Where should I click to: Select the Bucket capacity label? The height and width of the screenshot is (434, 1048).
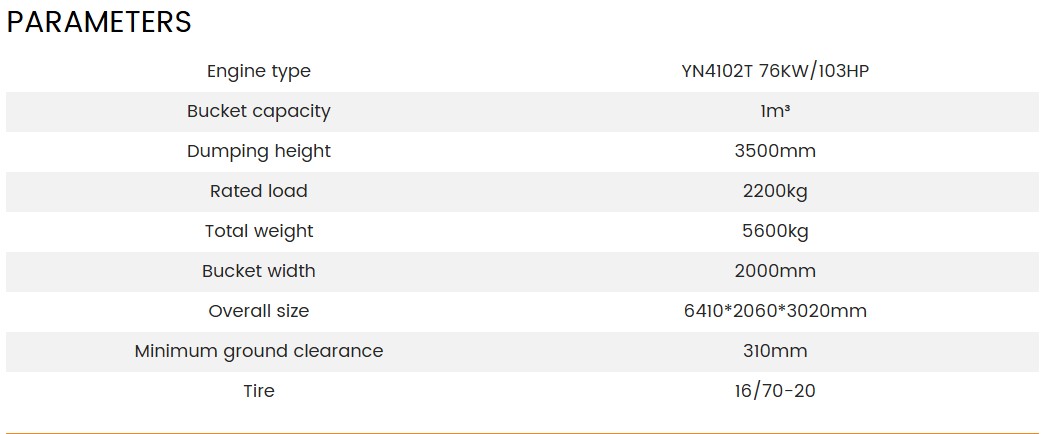click(x=259, y=111)
